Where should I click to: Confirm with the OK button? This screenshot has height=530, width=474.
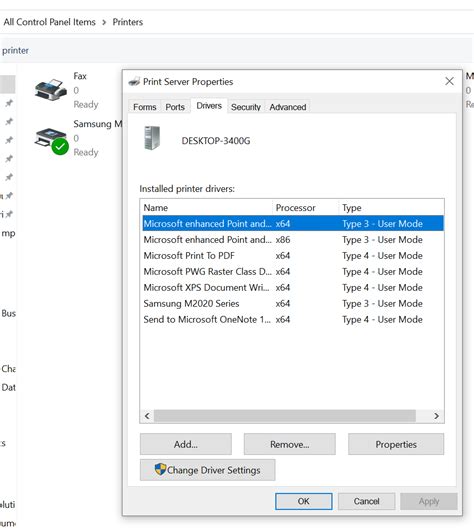pyautogui.click(x=304, y=501)
